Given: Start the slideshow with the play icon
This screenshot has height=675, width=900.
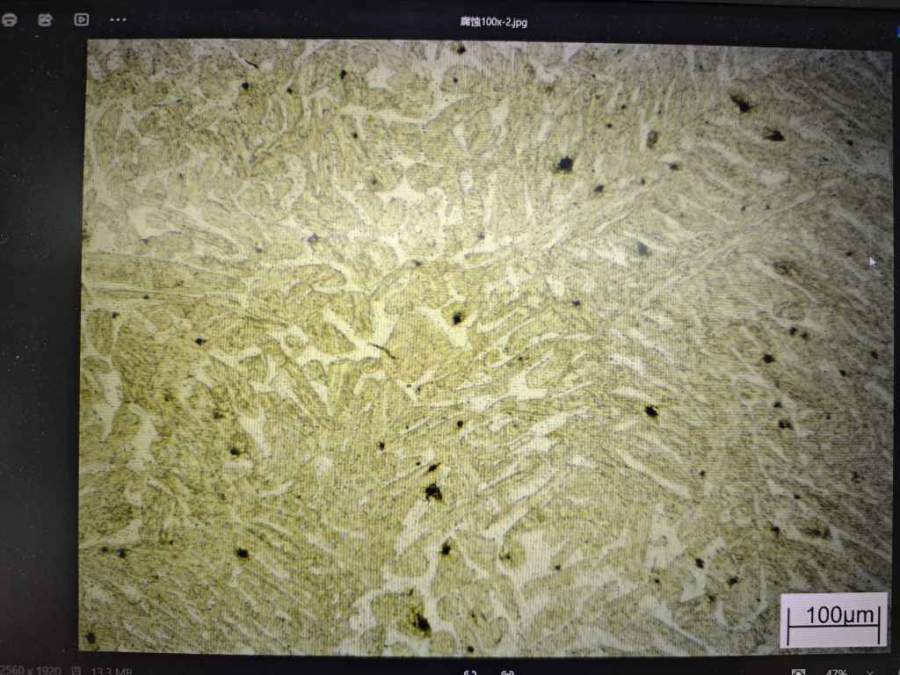Looking at the screenshot, I should [x=82, y=20].
